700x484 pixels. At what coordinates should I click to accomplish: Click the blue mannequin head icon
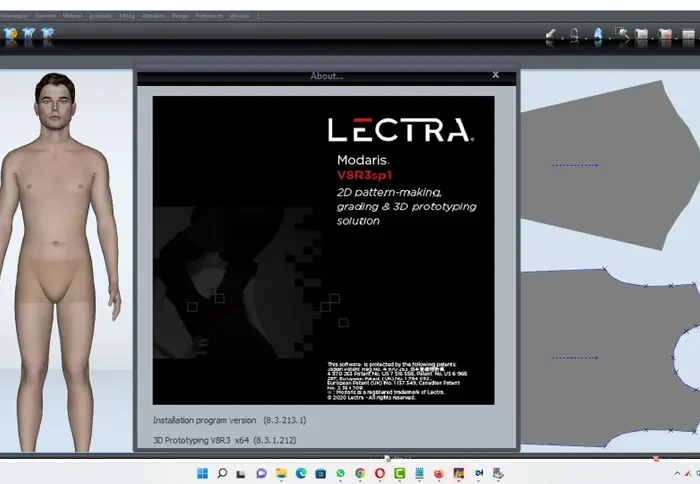598,35
